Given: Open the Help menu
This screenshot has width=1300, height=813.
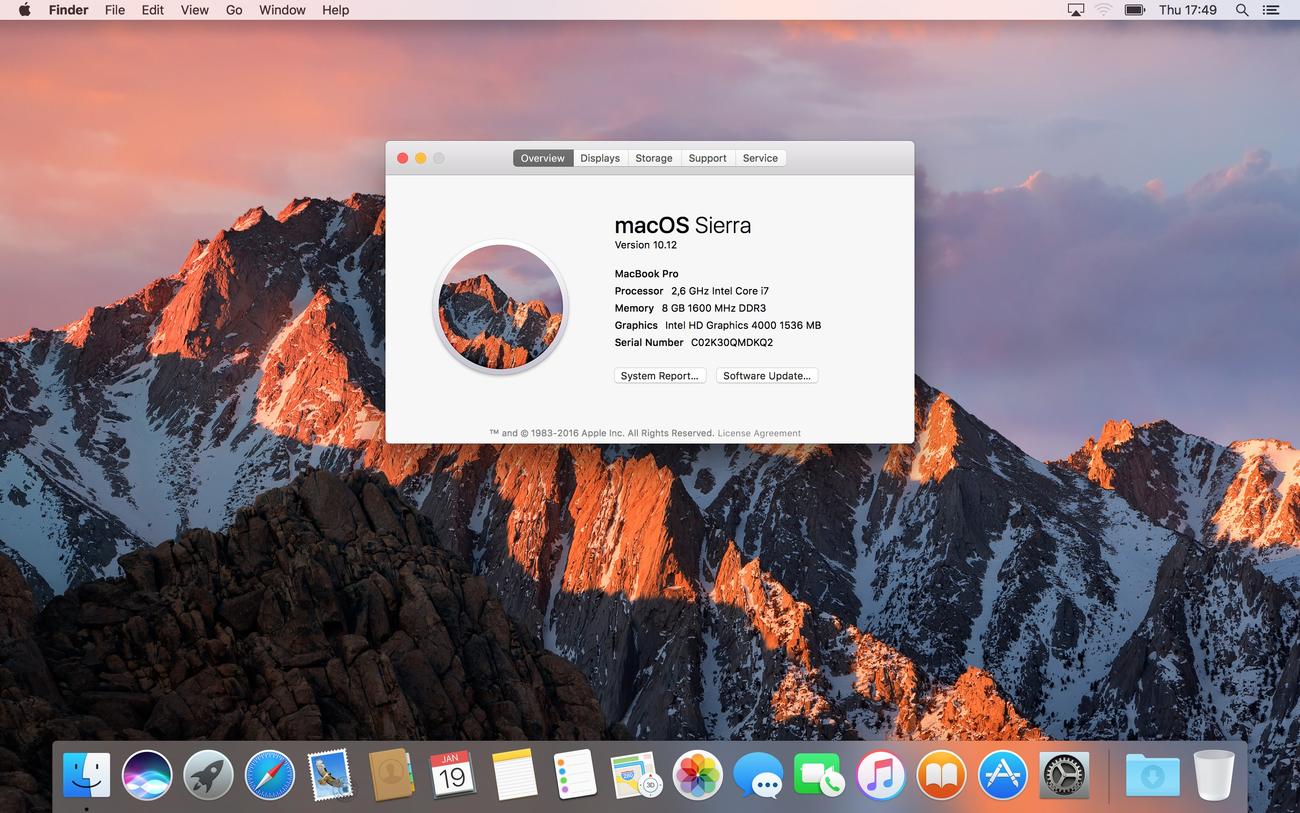Looking at the screenshot, I should [336, 10].
